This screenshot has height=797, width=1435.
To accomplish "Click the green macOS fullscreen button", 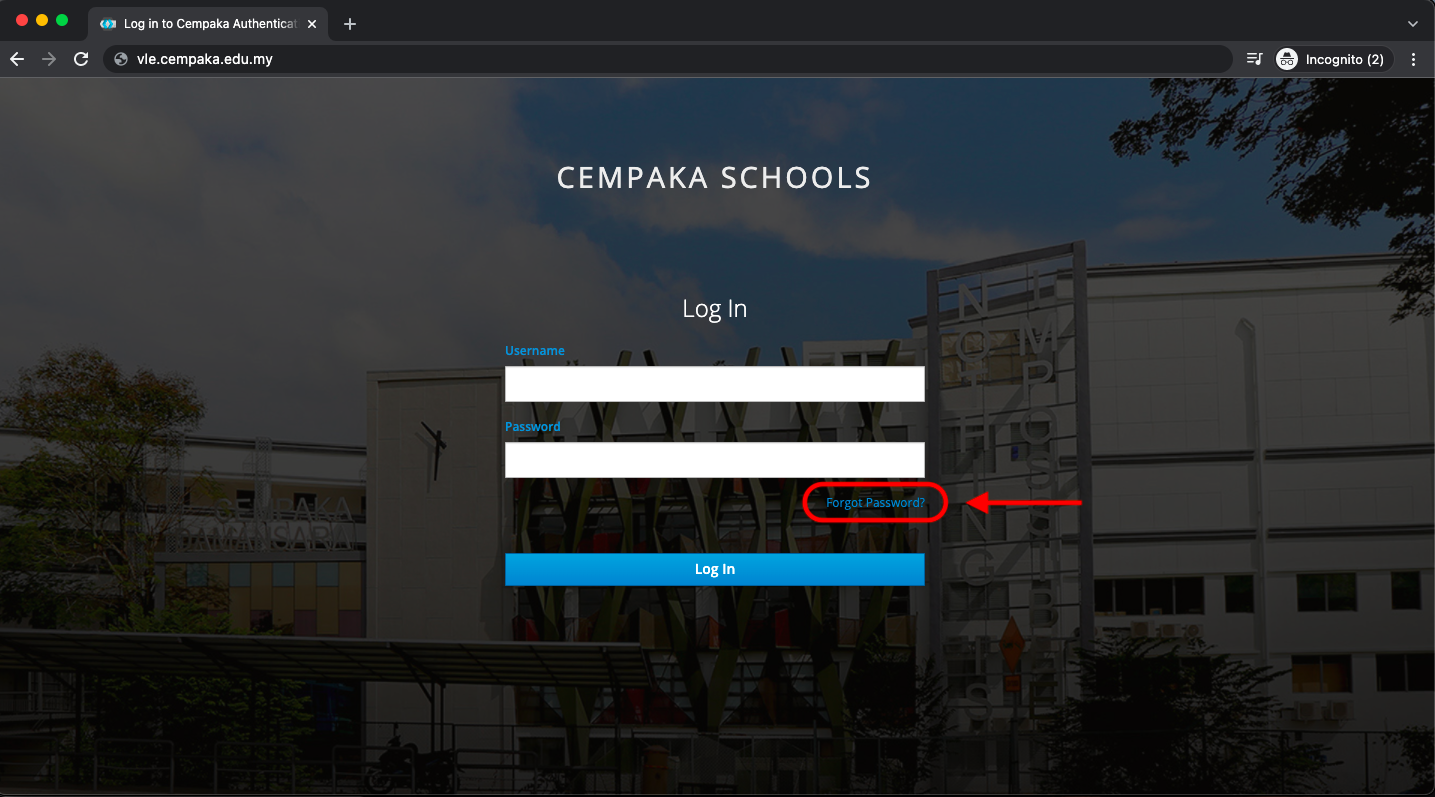I will [62, 20].
